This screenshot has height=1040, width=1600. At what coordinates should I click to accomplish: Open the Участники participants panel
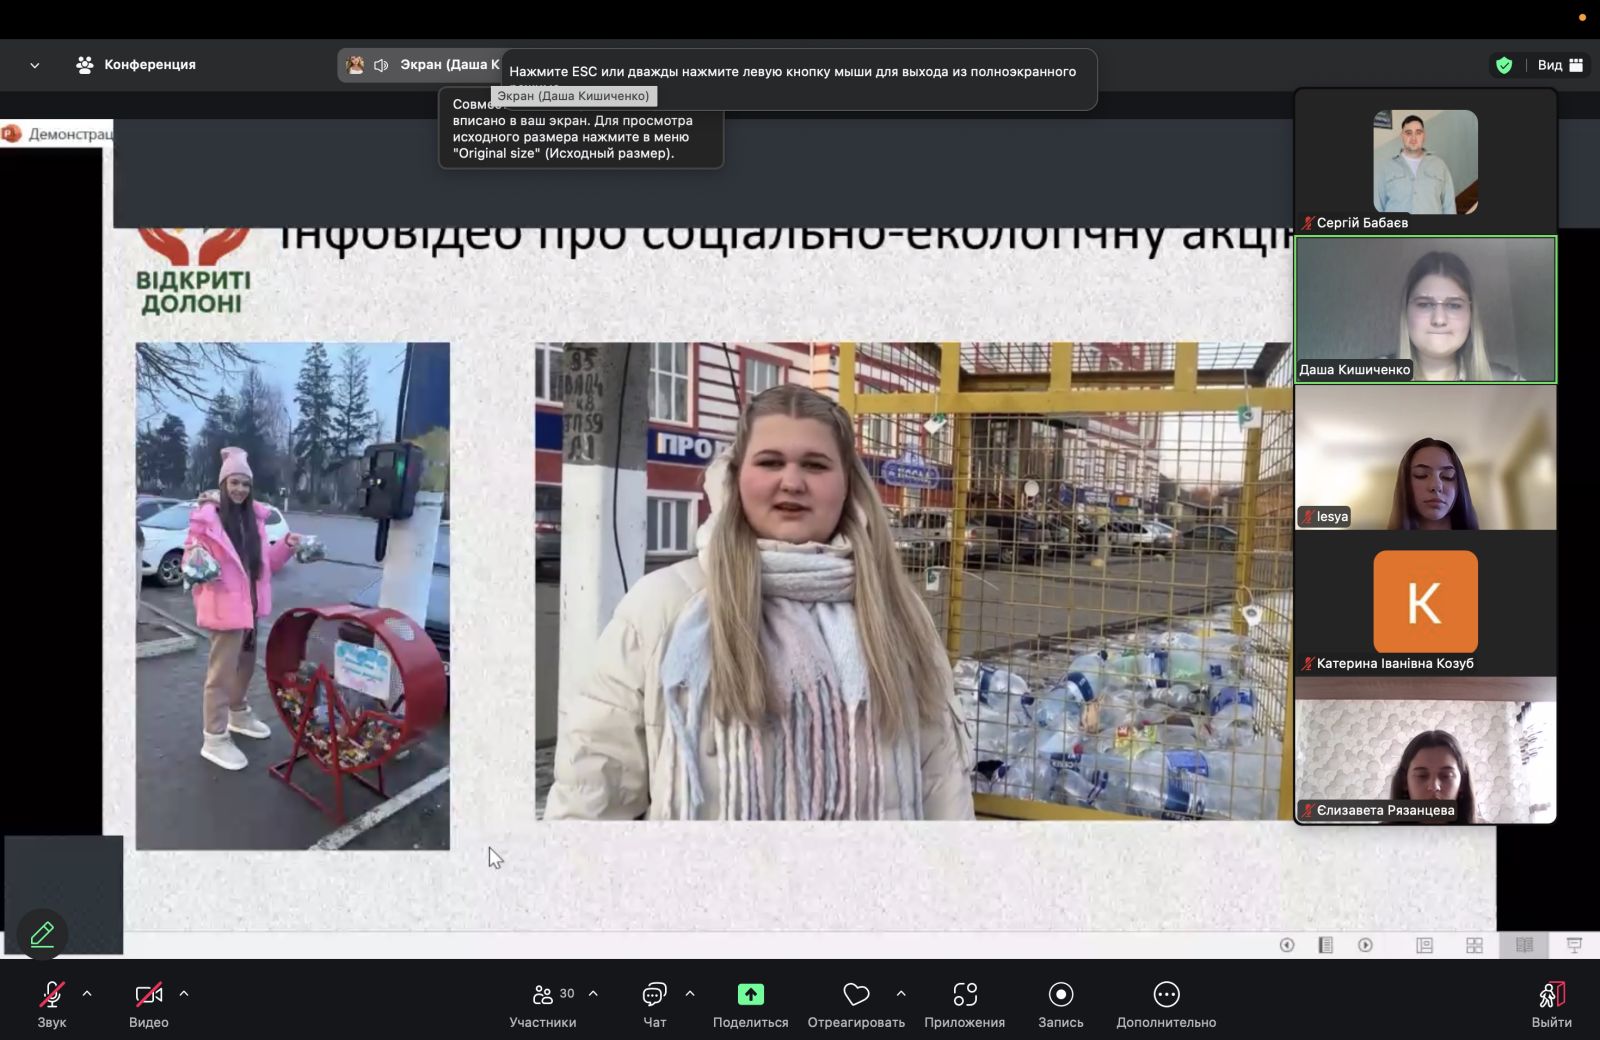[x=543, y=995]
